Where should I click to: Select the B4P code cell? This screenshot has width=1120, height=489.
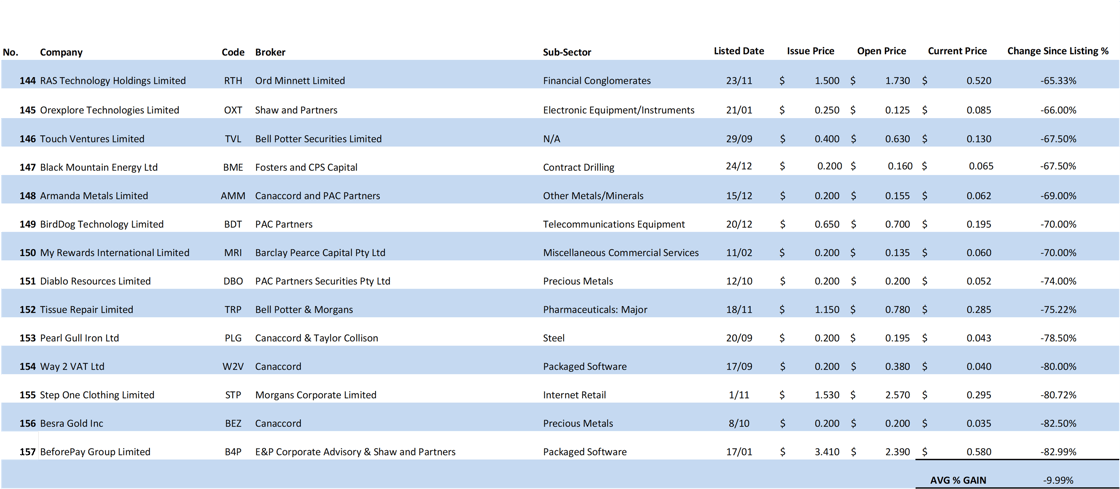[x=233, y=452]
